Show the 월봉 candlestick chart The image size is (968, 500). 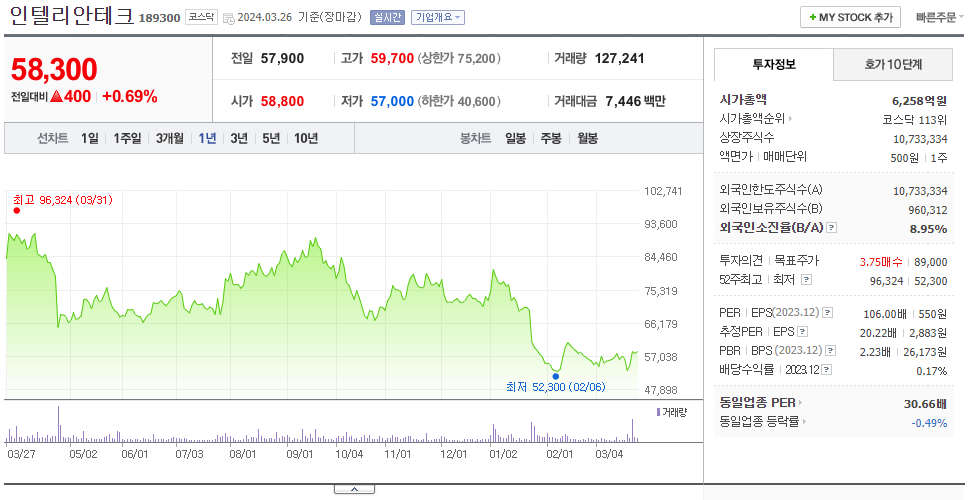[x=587, y=139]
